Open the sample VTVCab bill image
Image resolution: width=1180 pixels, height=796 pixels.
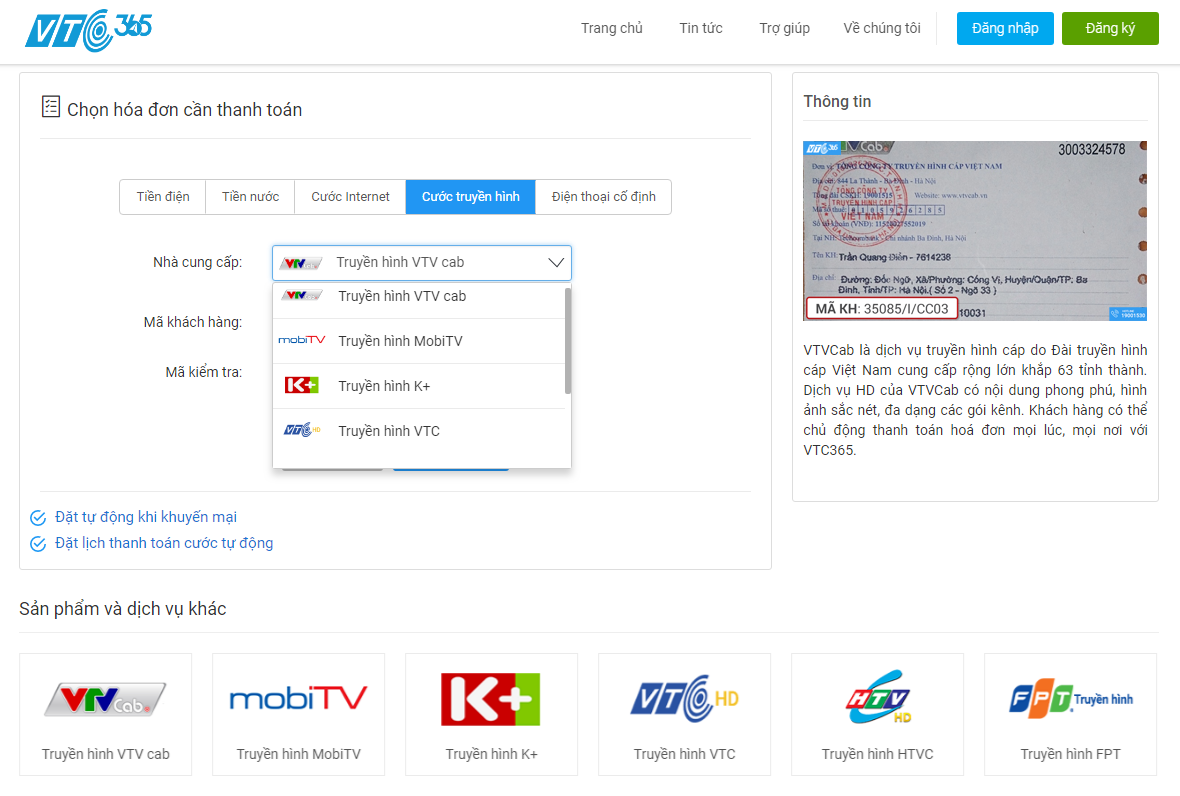(x=975, y=231)
